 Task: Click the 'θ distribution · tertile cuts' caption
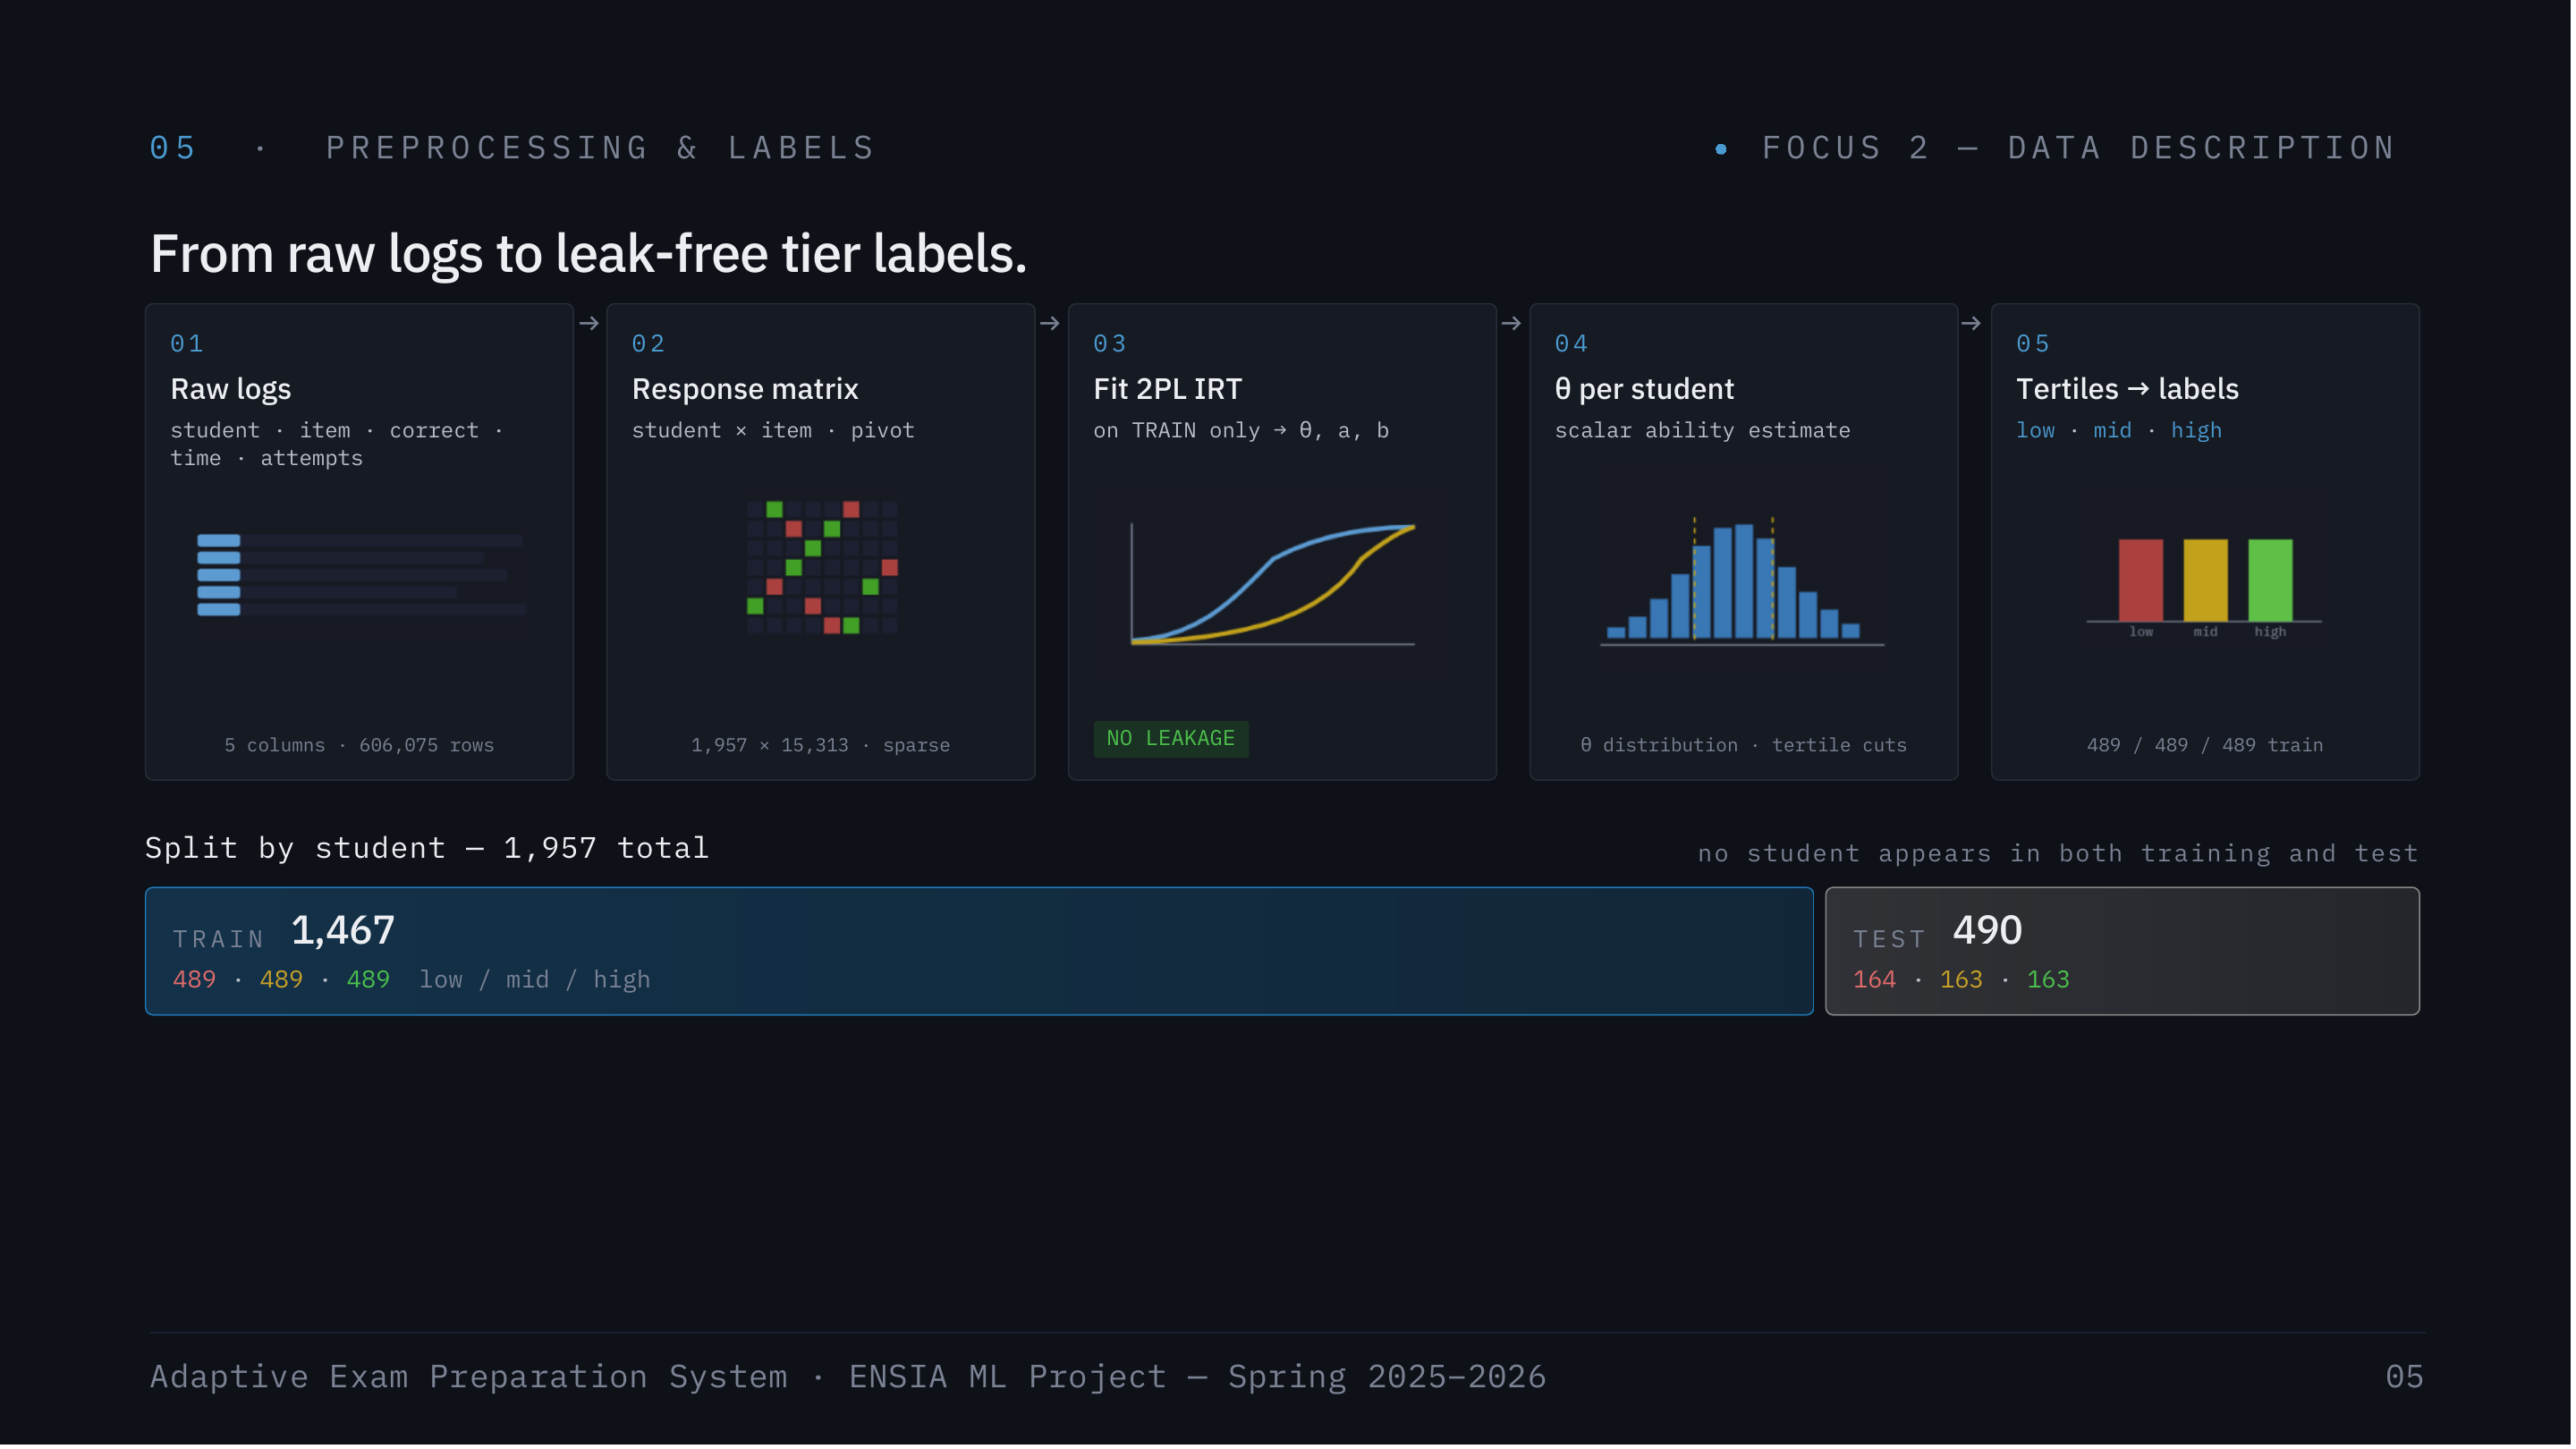[1746, 747]
